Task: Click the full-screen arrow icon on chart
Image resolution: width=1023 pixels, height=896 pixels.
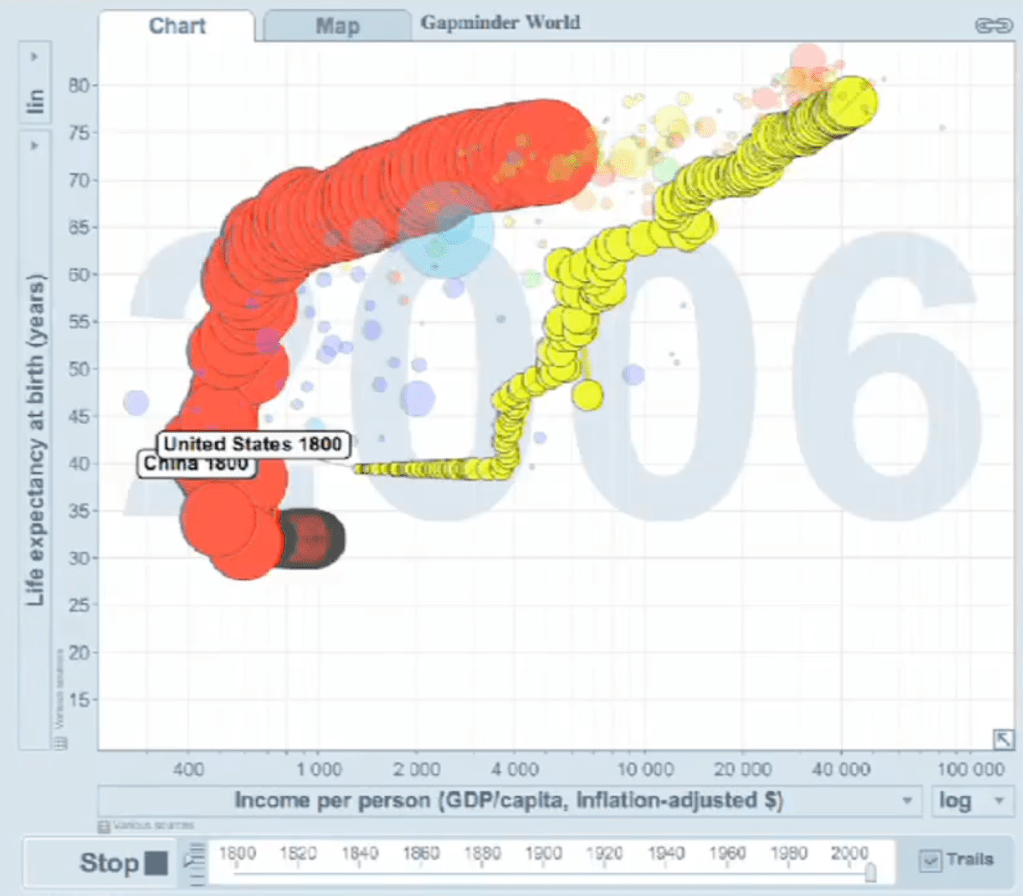Action: click(x=1002, y=739)
